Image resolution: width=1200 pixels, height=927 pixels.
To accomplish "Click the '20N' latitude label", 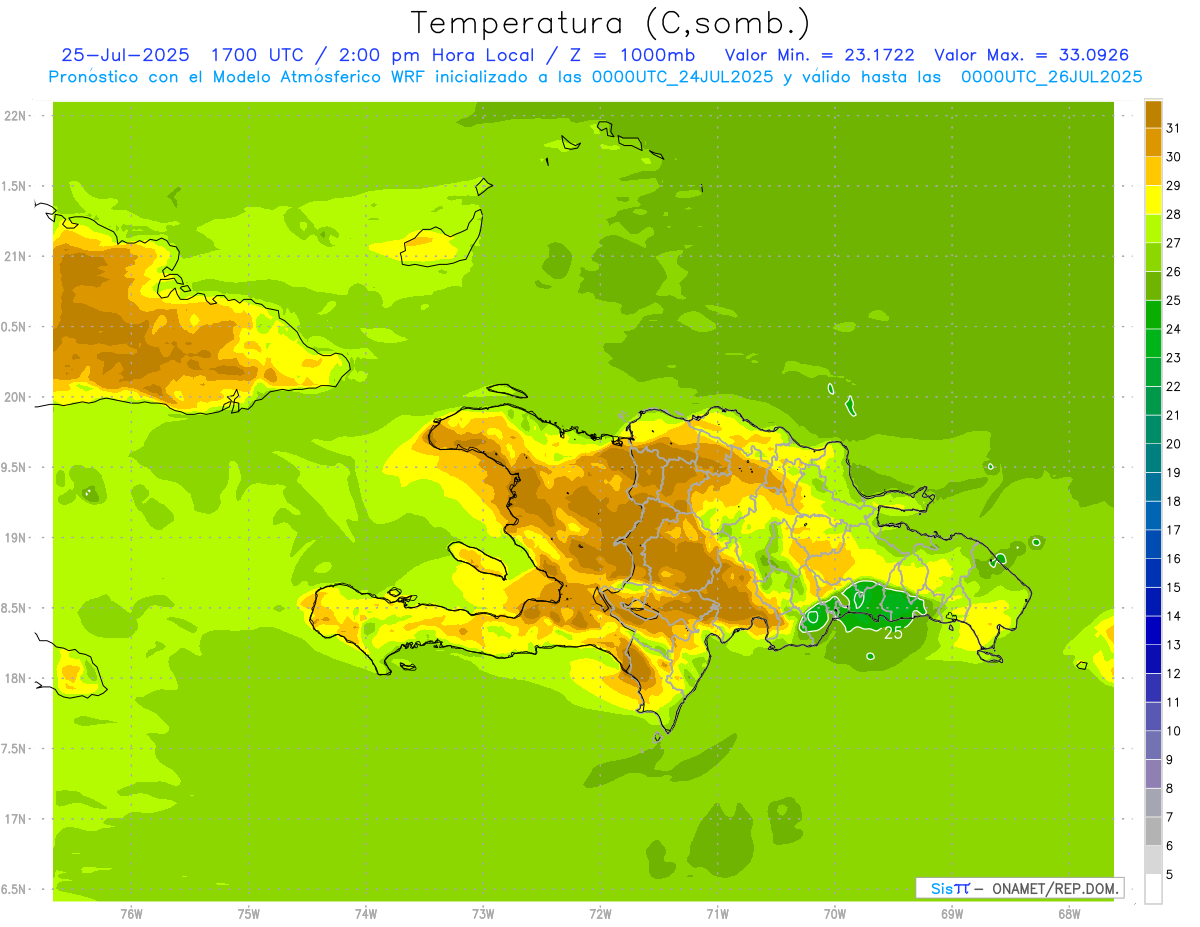I will (17, 397).
